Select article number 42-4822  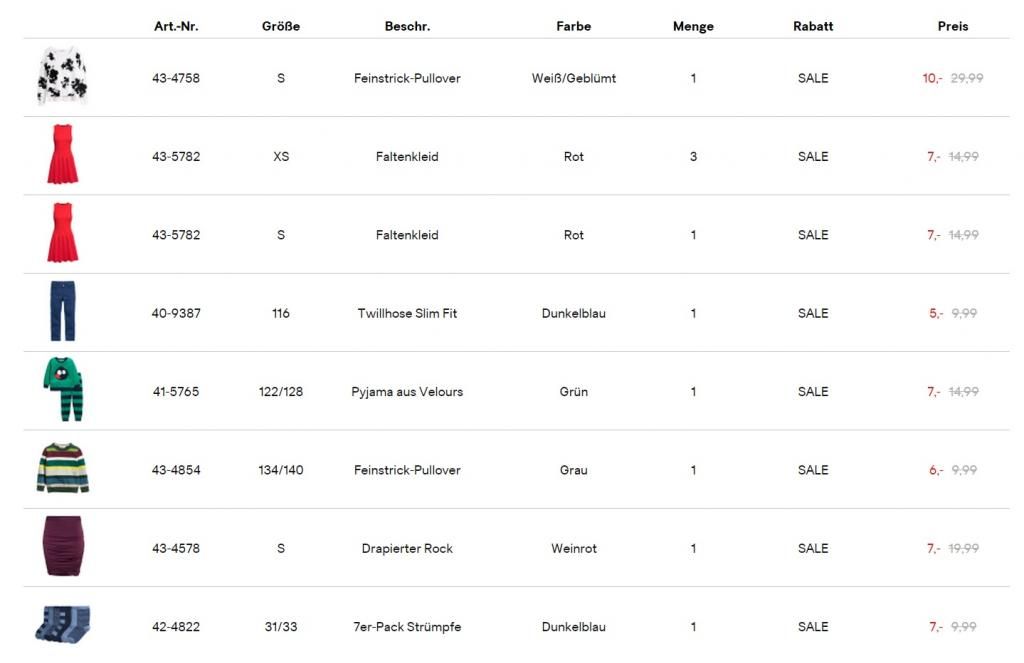tap(176, 627)
